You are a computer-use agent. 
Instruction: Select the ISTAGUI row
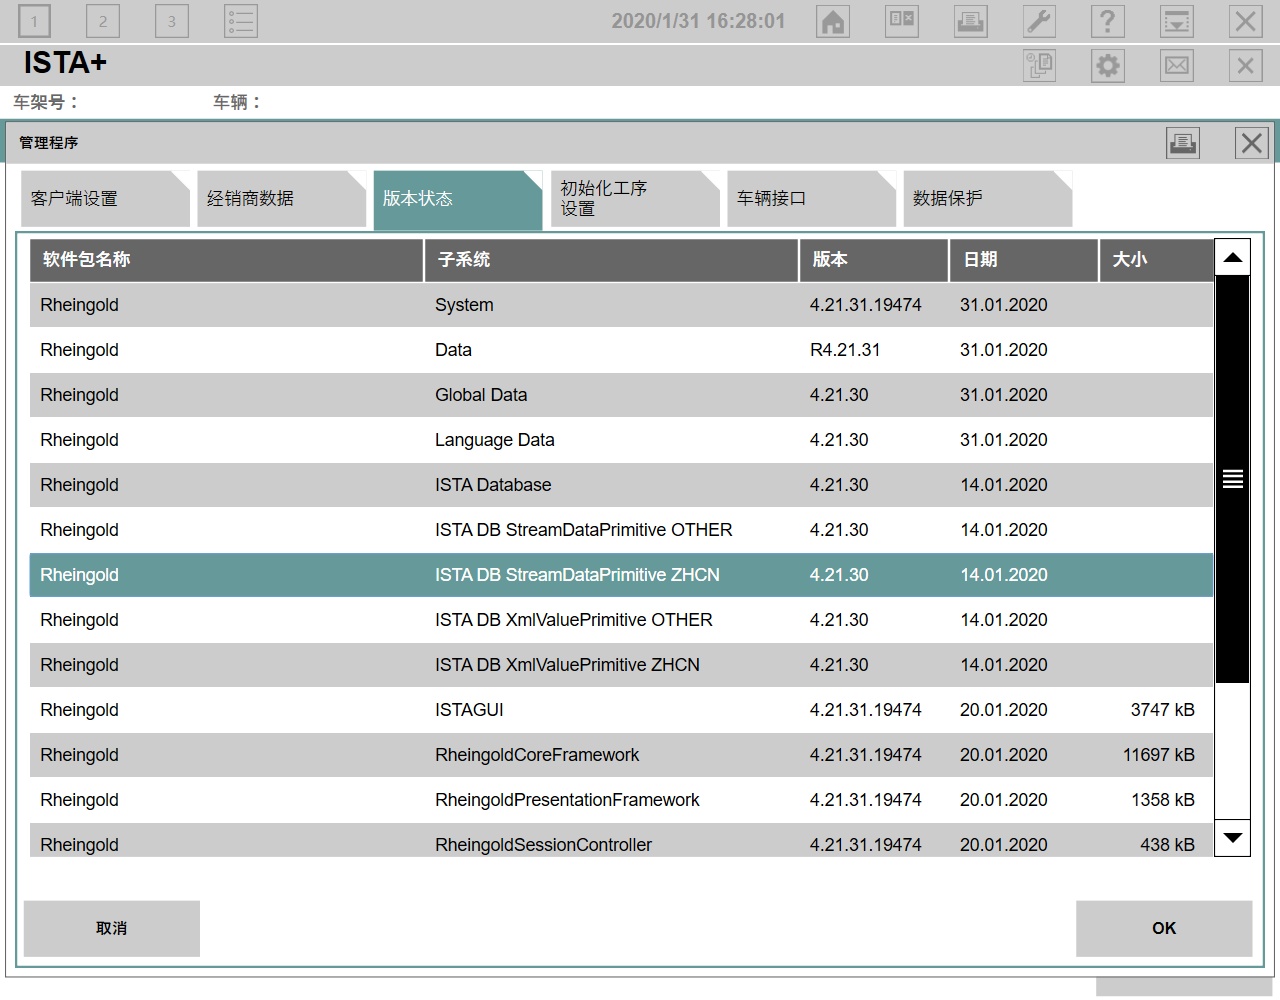(x=621, y=710)
